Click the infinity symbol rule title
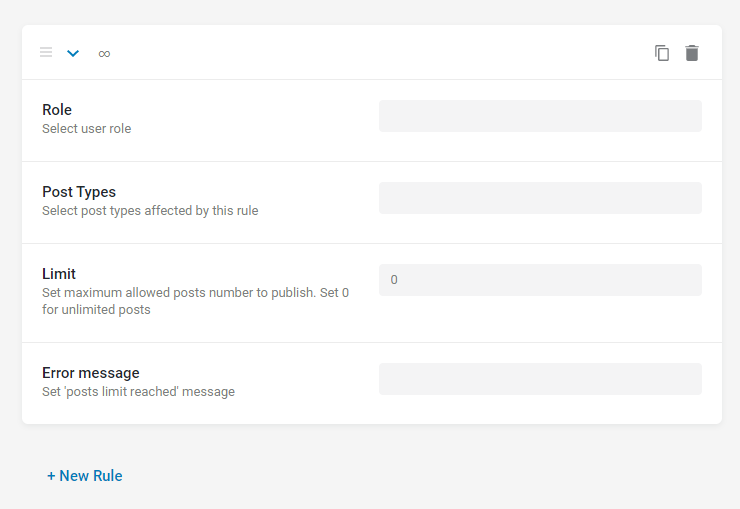740x509 pixels. tap(104, 54)
